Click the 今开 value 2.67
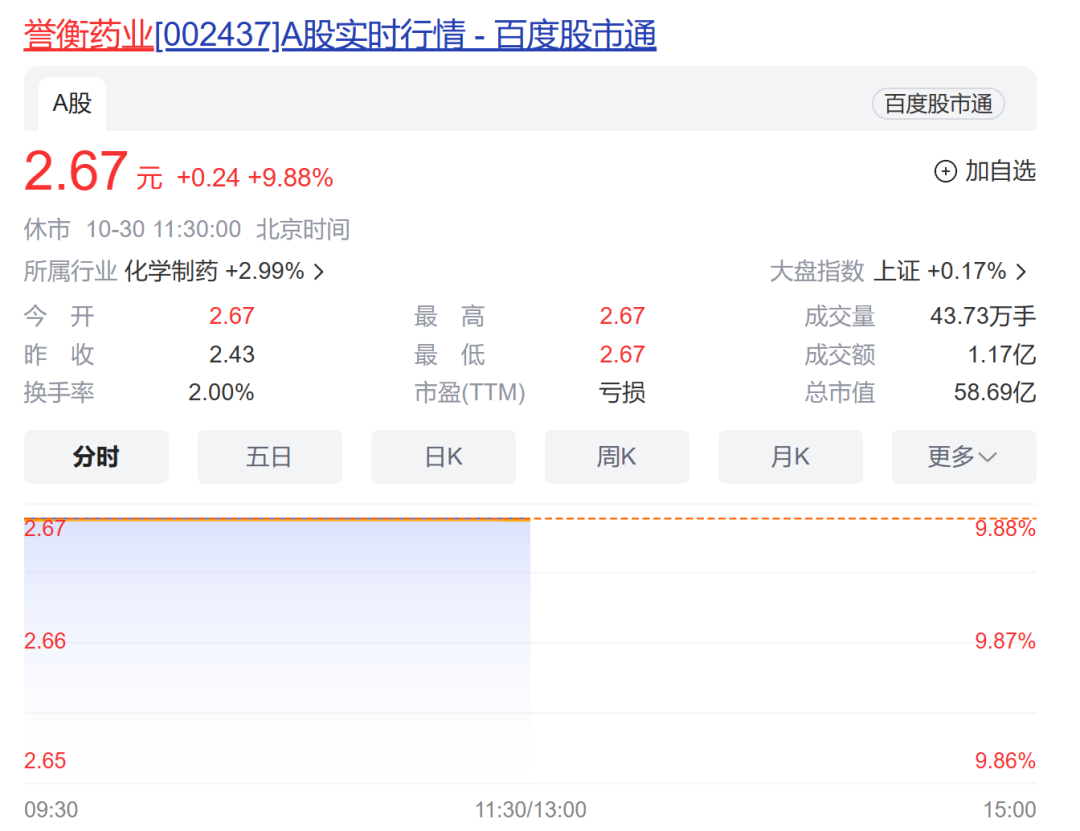Viewport: 1080px width, 831px height. (232, 316)
